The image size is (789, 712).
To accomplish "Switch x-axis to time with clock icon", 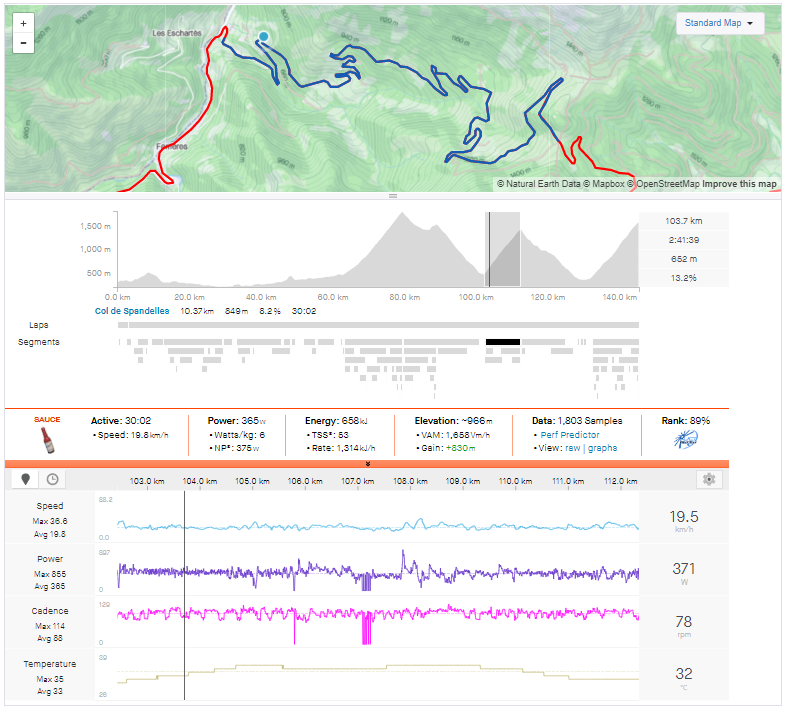I will tap(51, 479).
